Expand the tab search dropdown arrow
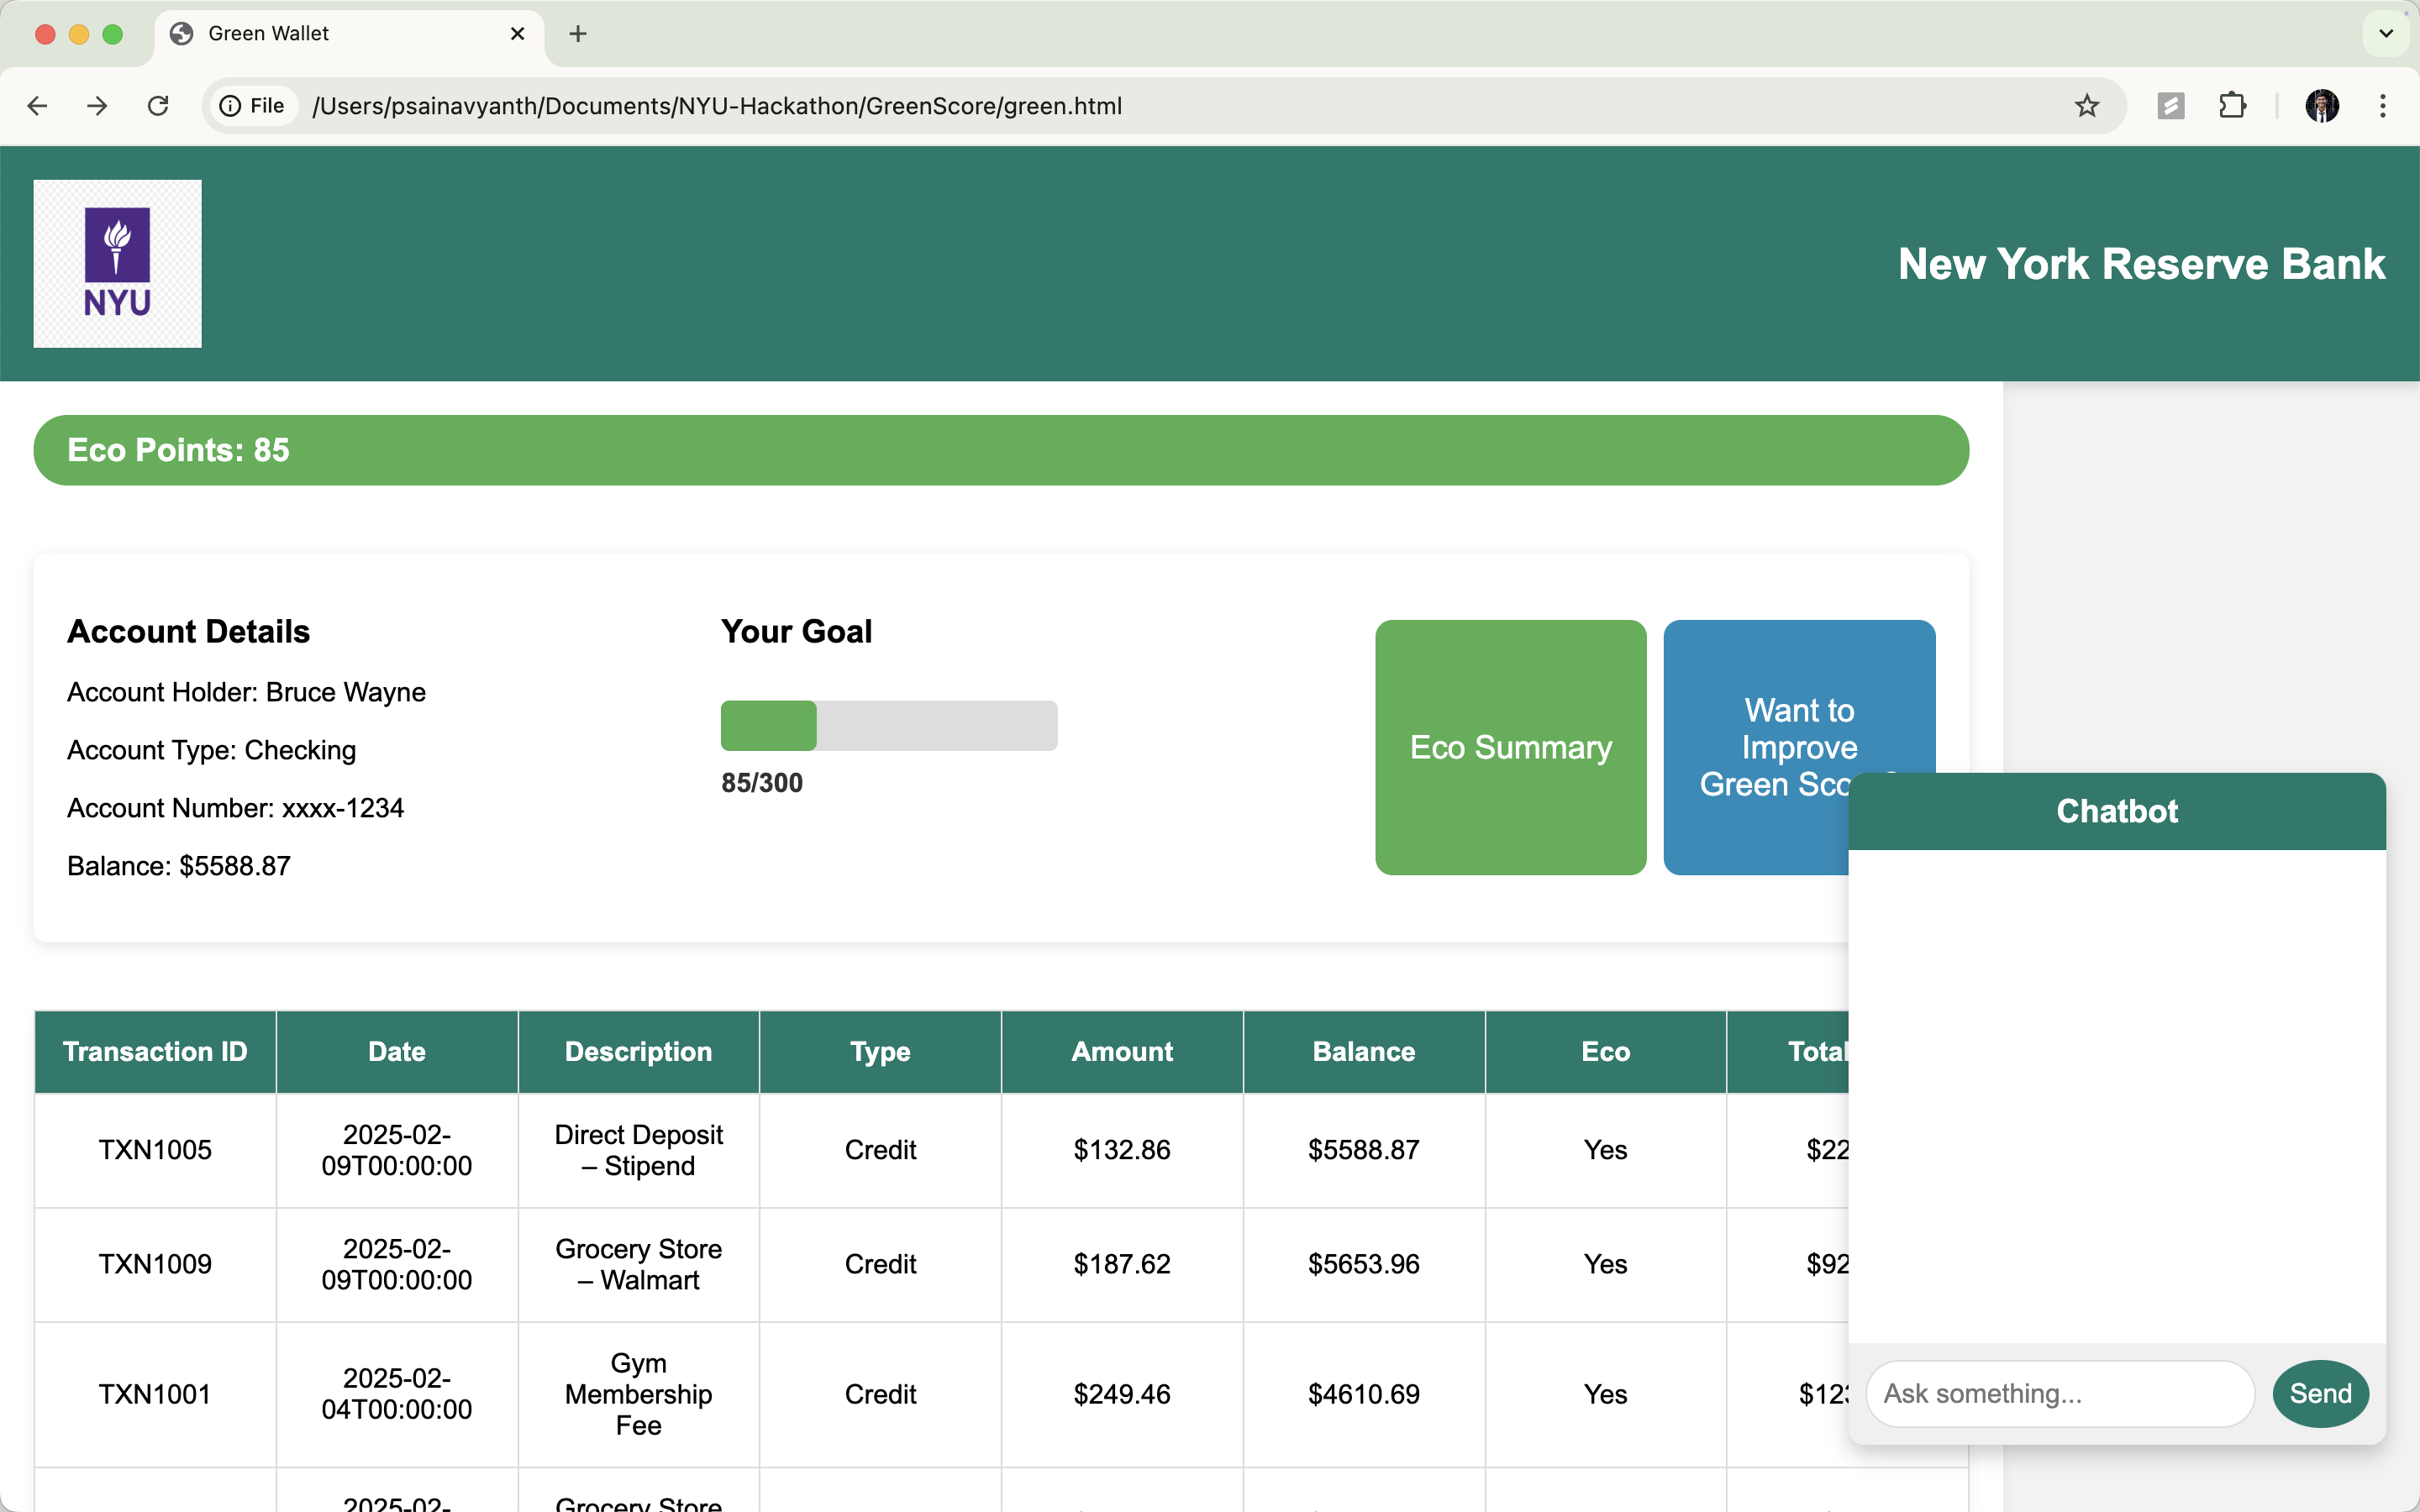2420x1512 pixels. click(2386, 34)
